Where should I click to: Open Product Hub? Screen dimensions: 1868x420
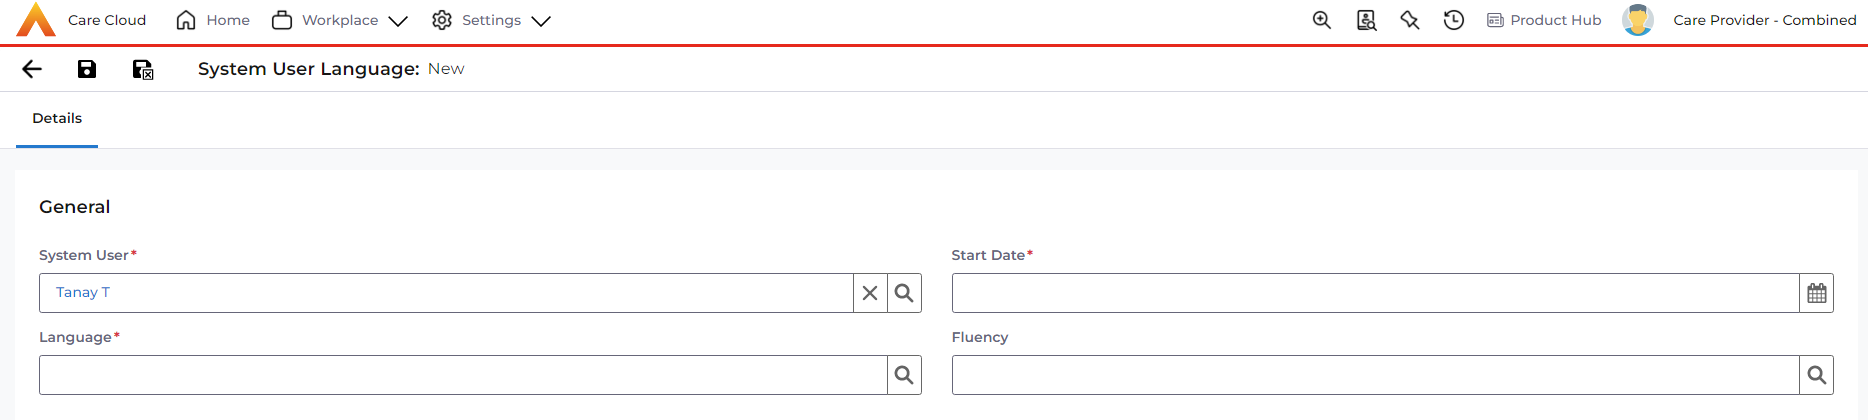pos(1544,20)
